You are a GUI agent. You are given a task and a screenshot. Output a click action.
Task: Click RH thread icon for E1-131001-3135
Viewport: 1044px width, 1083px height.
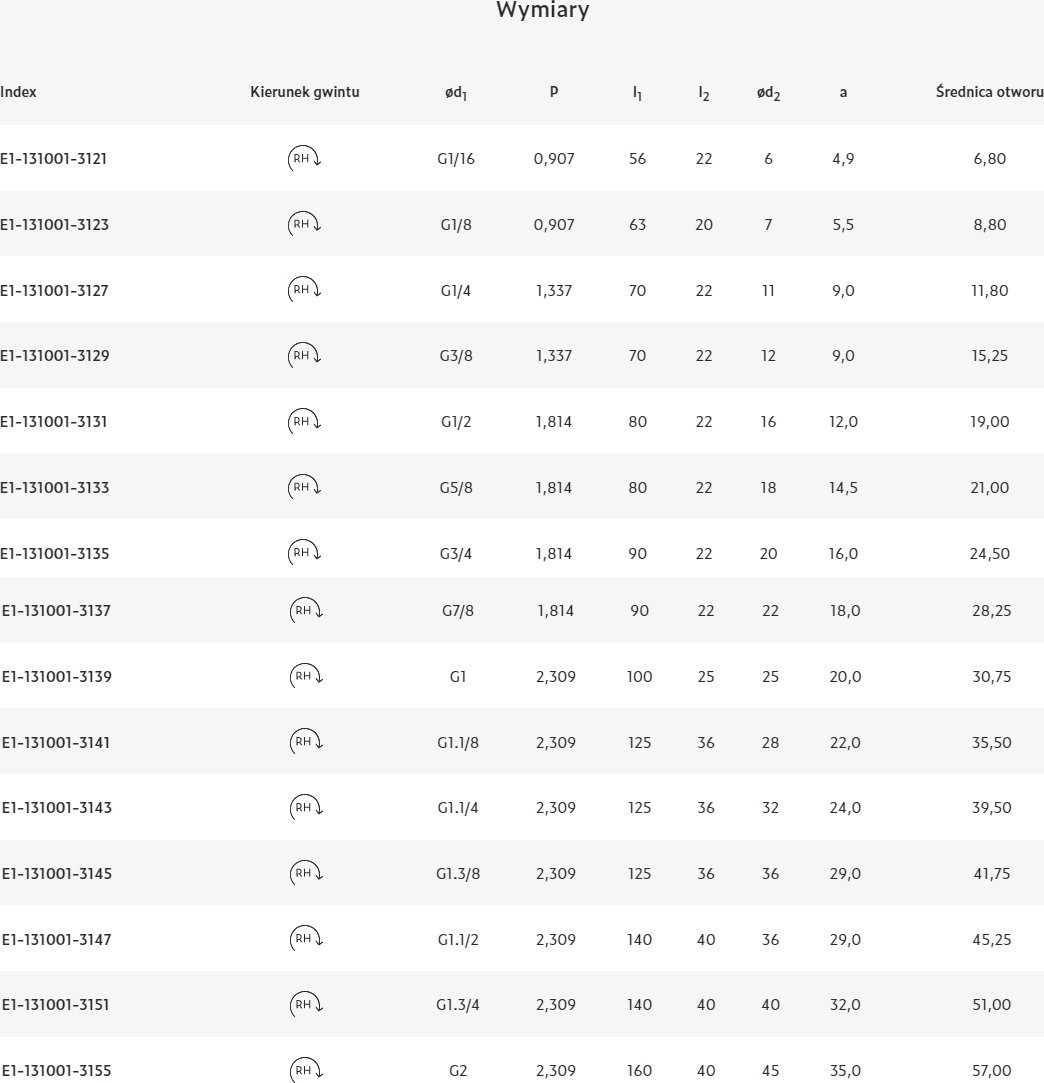click(x=304, y=553)
